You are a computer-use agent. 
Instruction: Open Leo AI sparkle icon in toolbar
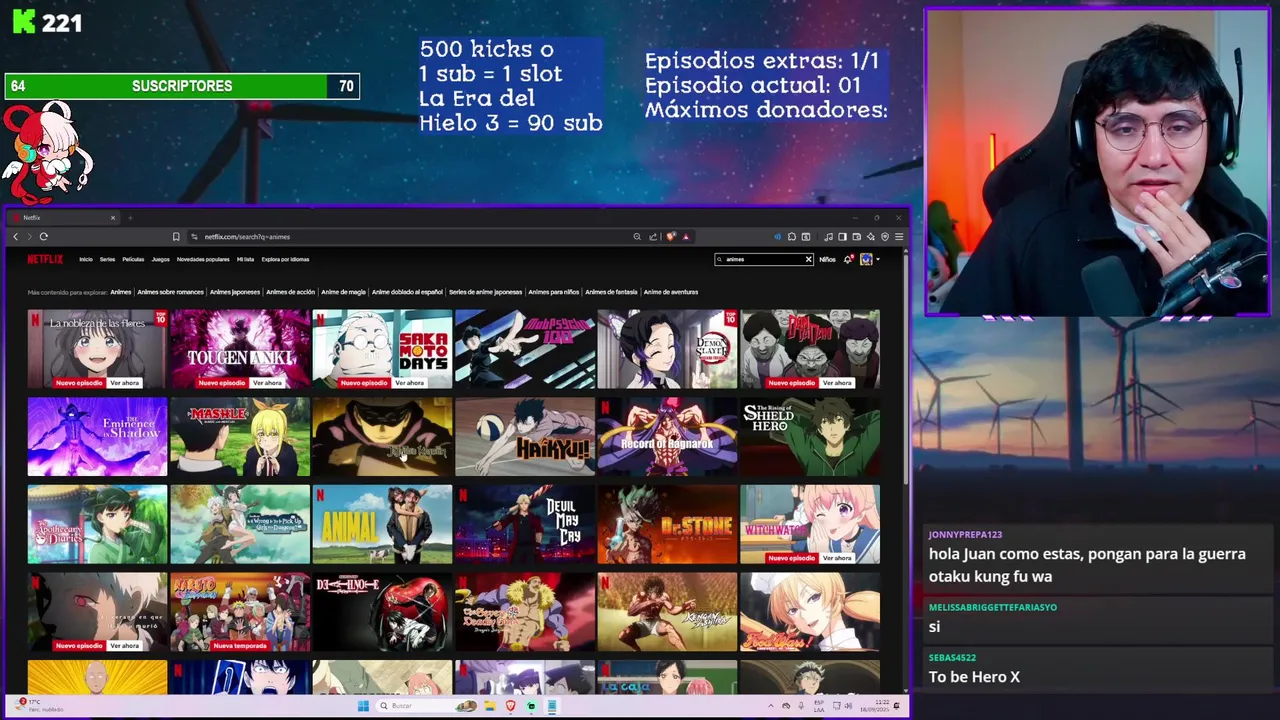[871, 237]
